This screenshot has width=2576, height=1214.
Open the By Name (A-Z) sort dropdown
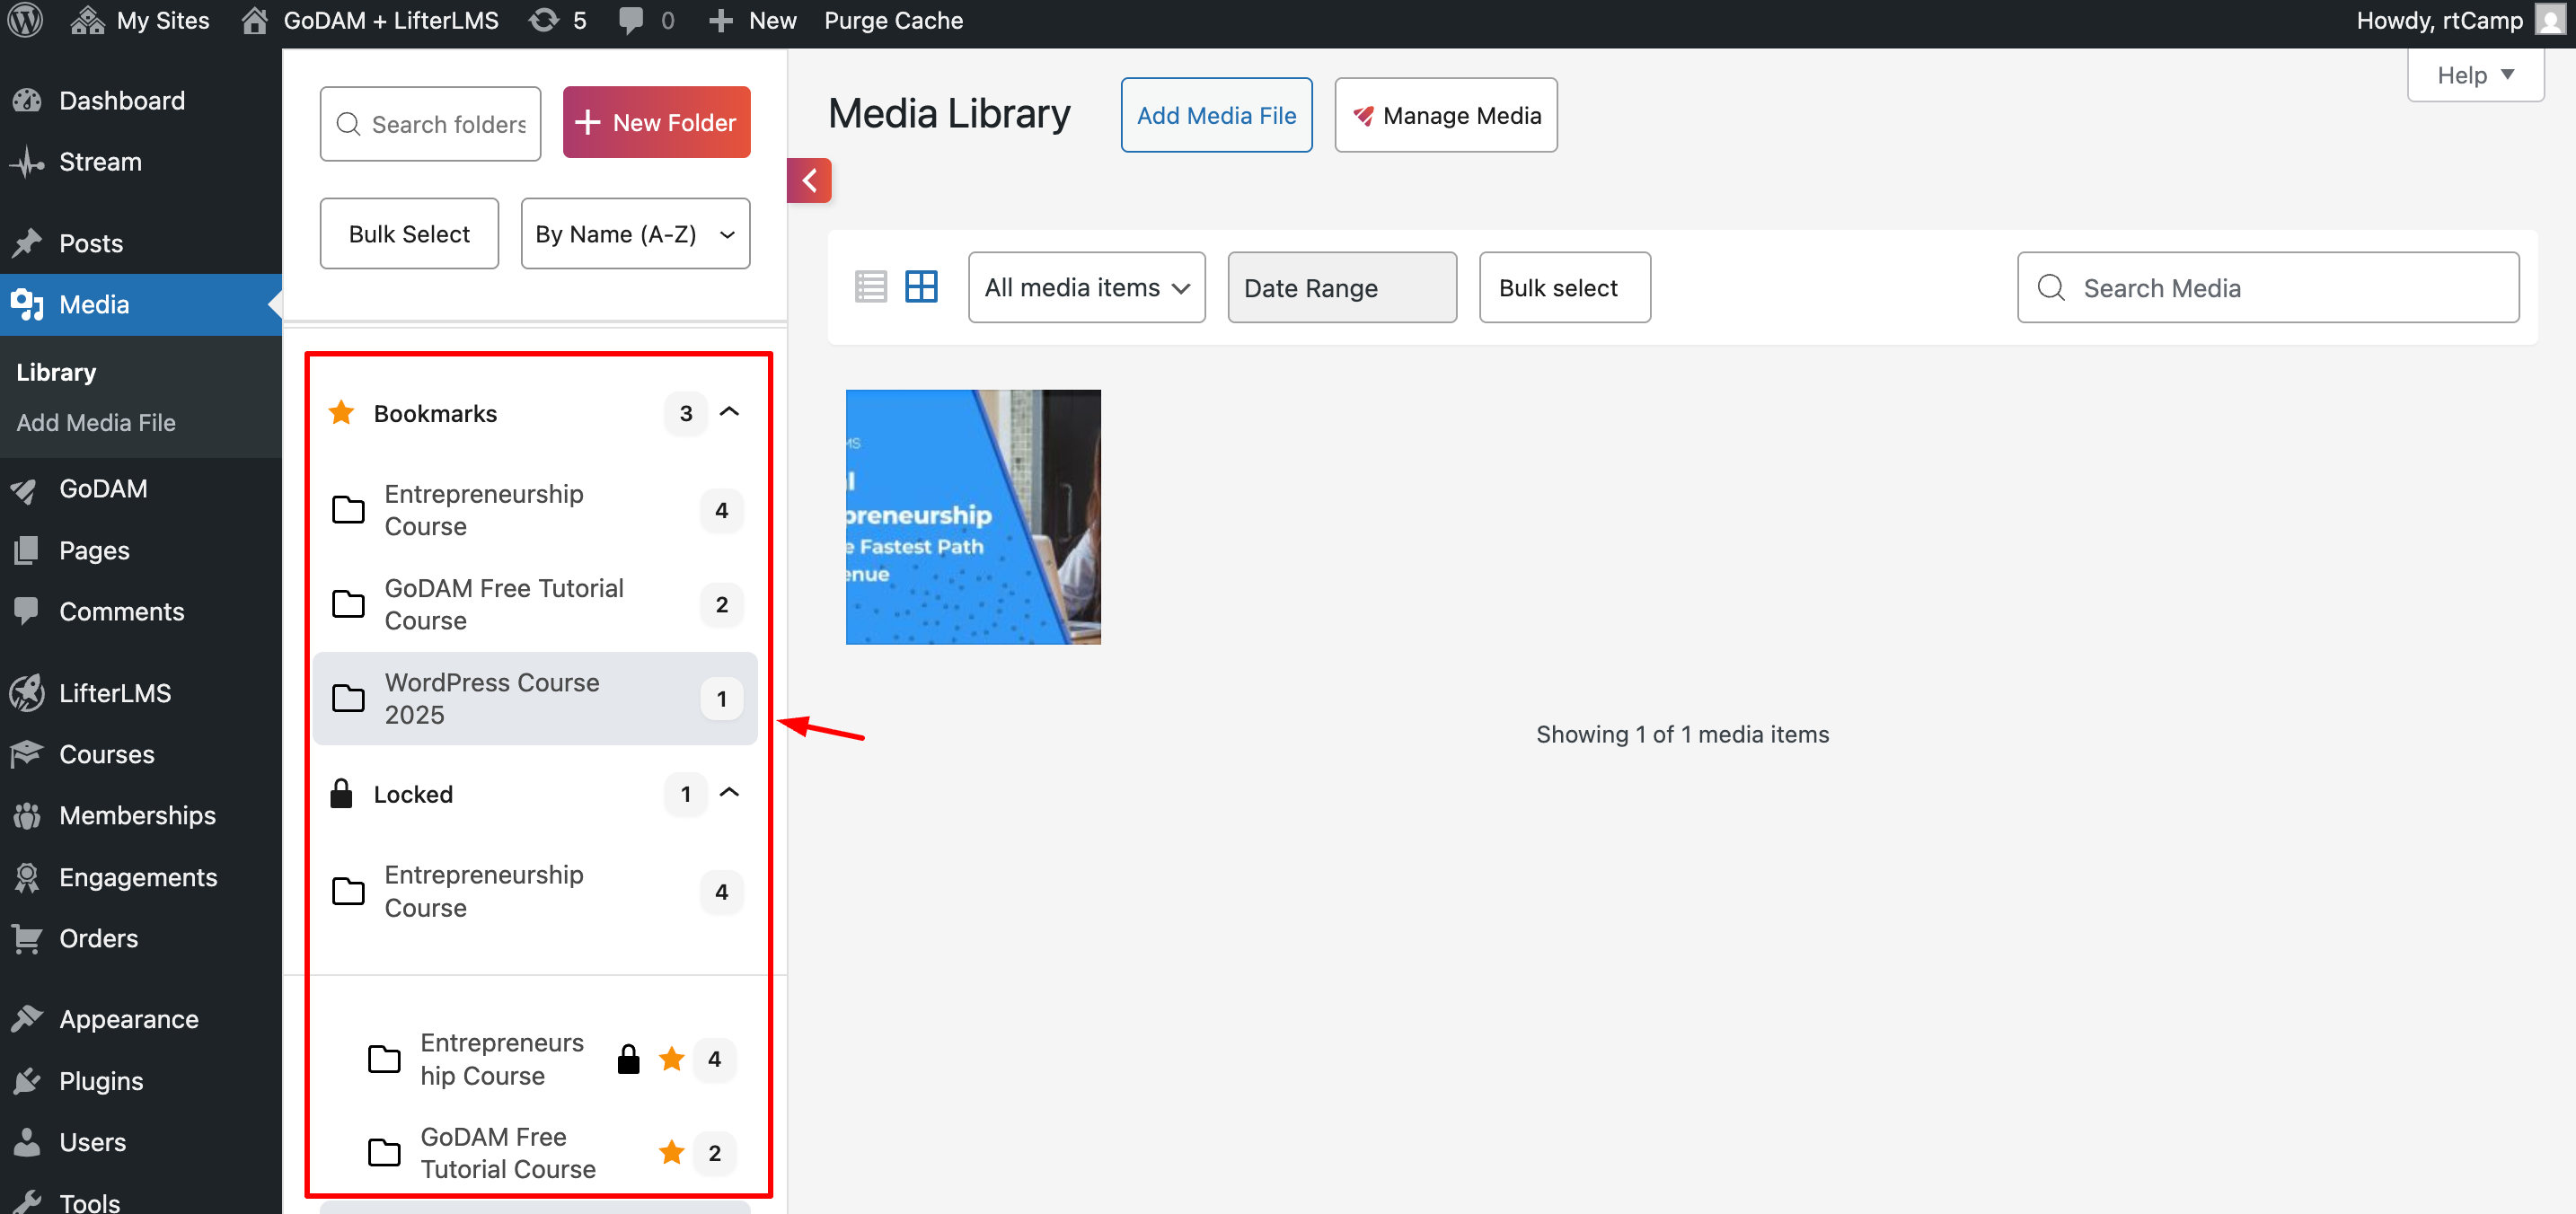[635, 234]
